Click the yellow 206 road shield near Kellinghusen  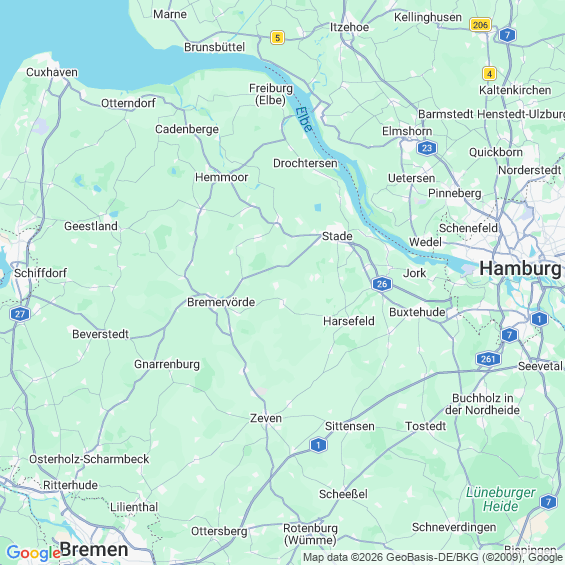480,25
